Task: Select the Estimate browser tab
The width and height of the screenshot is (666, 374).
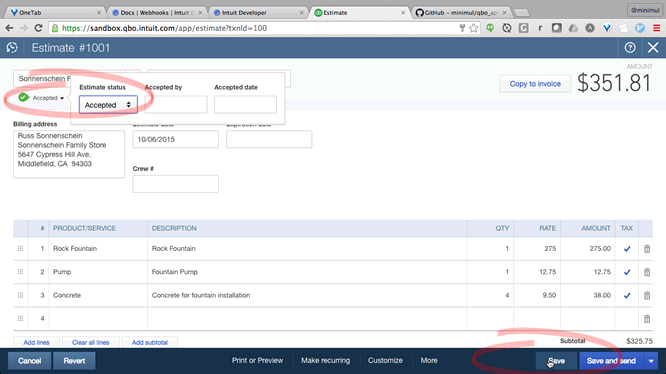Action: (x=359, y=13)
